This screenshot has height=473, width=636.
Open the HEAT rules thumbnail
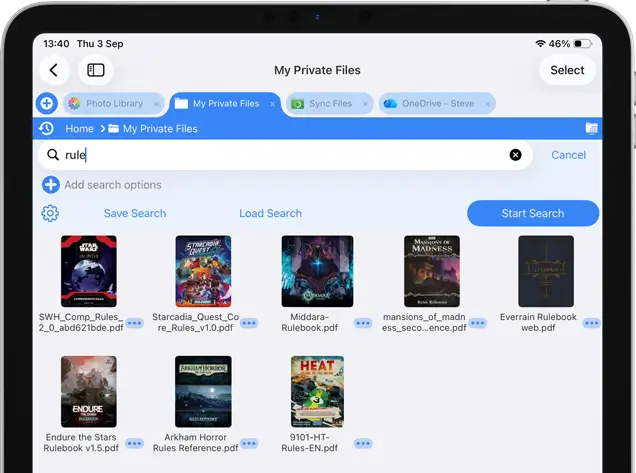tap(317, 391)
